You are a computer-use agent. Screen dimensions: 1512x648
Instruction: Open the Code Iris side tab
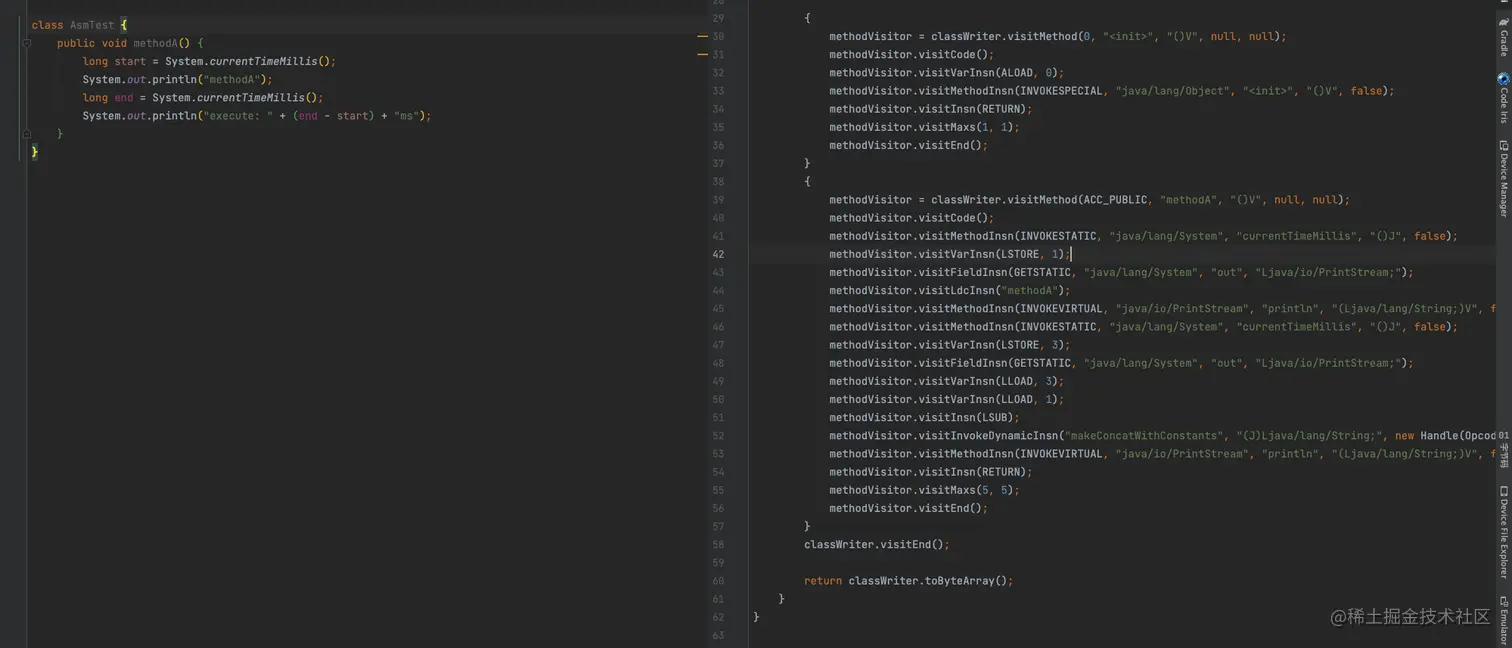pyautogui.click(x=1503, y=98)
